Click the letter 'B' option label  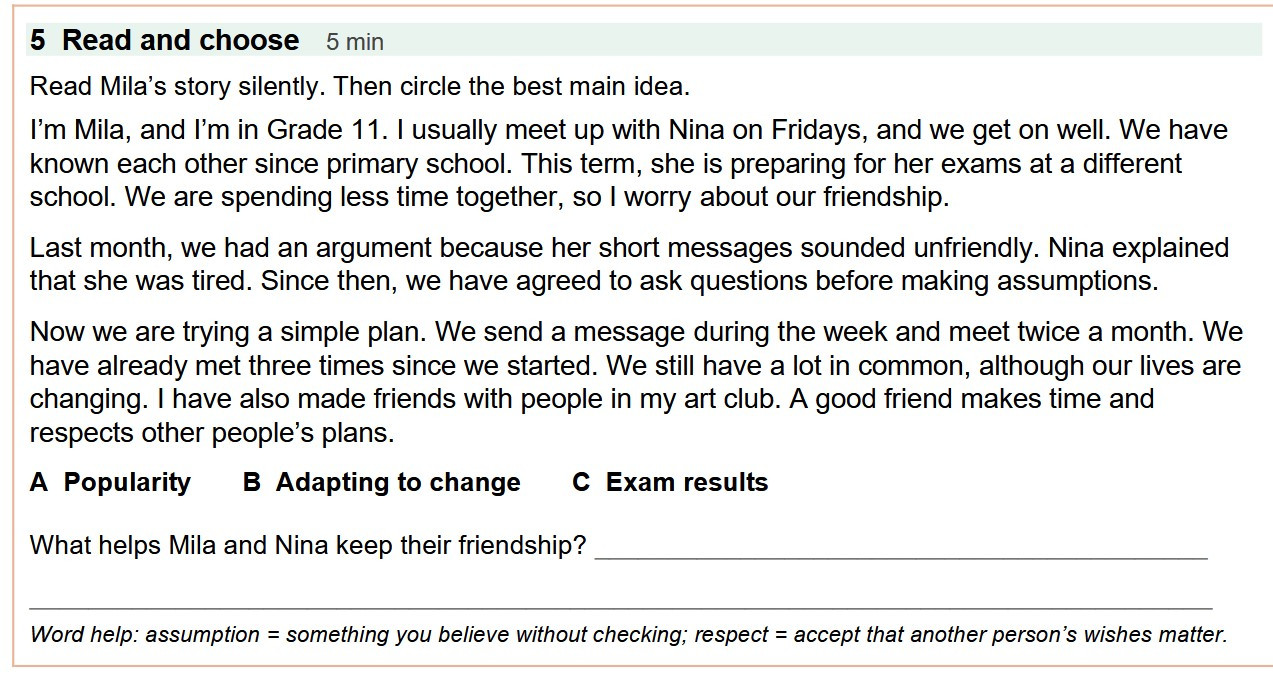[x=252, y=482]
